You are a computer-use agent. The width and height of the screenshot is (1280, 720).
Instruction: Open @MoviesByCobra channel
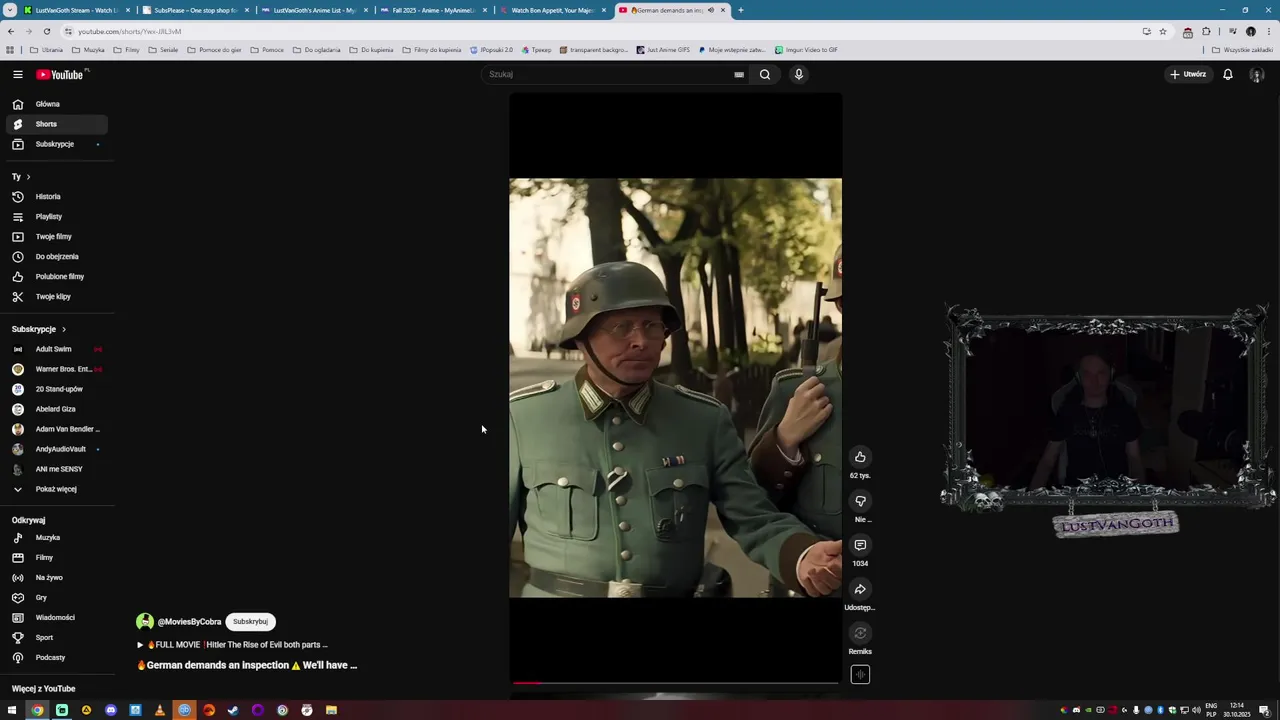189,622
